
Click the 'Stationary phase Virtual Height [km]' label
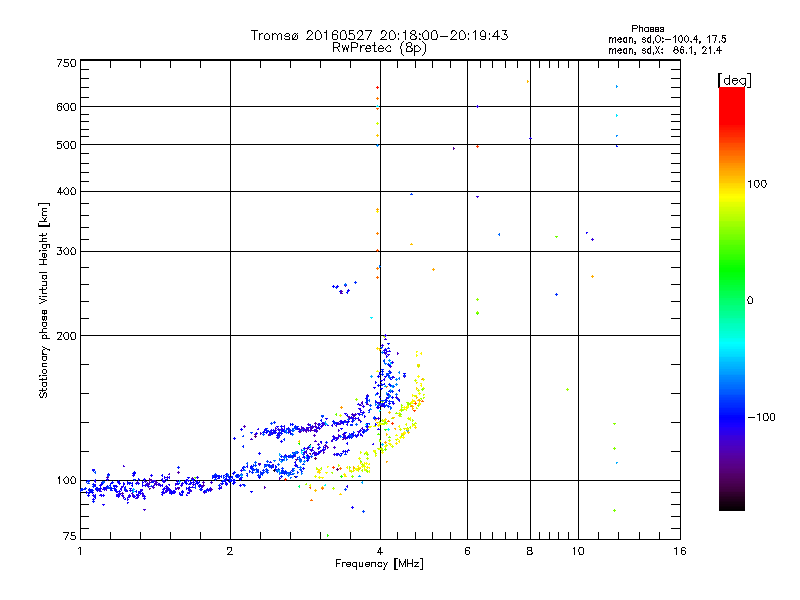(x=44, y=301)
